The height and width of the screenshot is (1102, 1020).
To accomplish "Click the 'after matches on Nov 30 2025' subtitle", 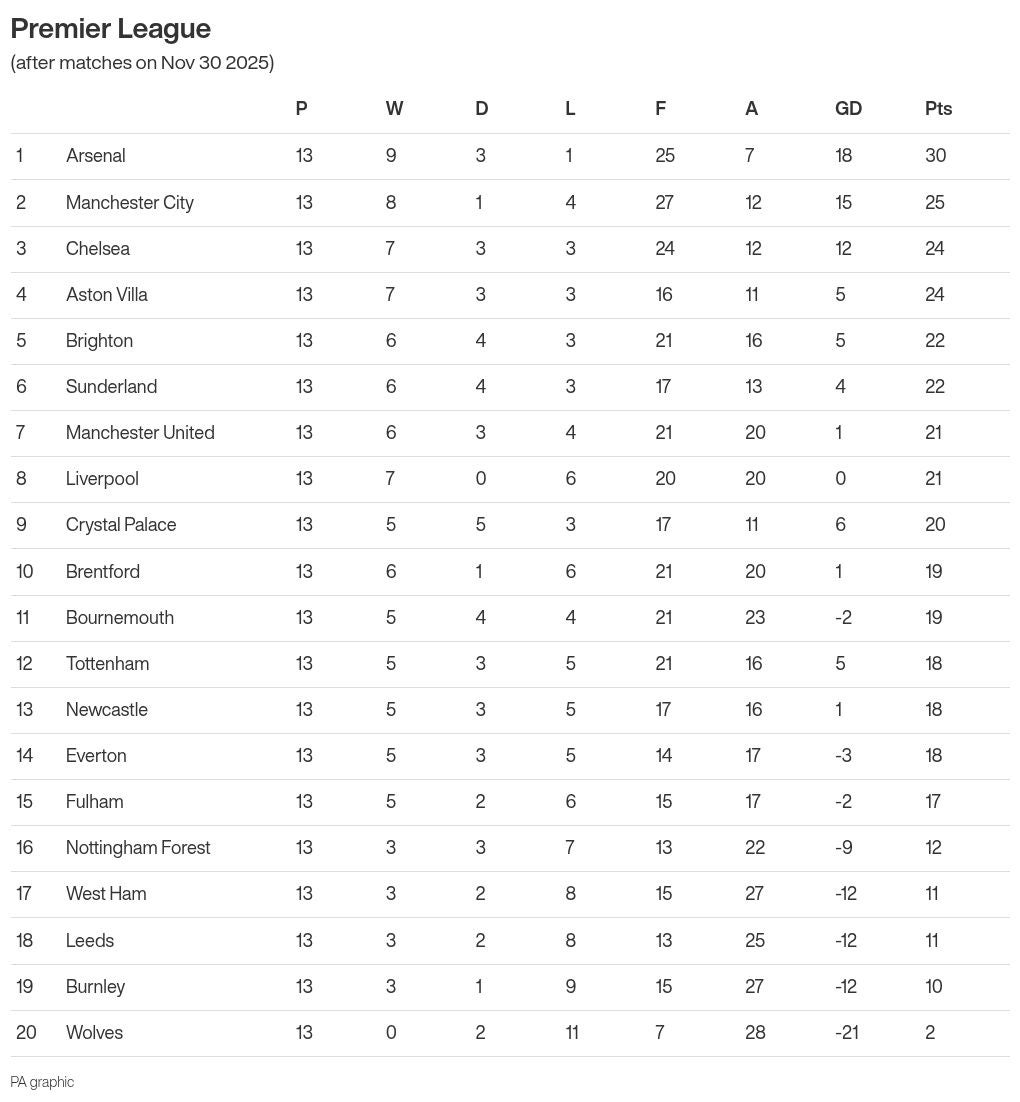I will click(x=142, y=63).
